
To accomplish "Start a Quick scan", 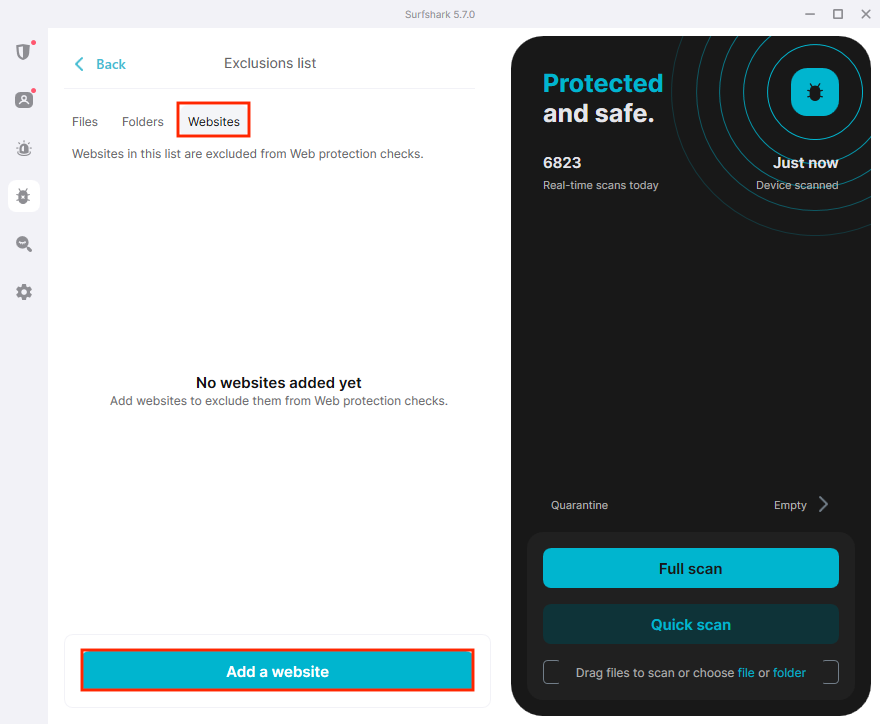I will (x=690, y=624).
